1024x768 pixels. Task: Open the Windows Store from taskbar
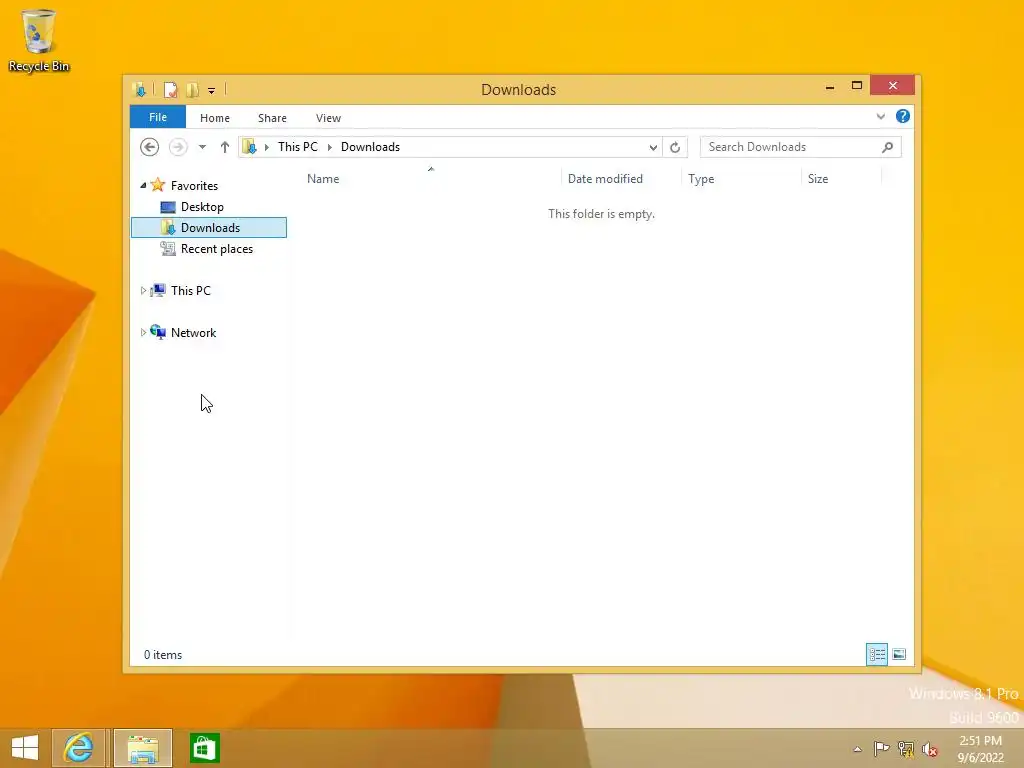click(205, 748)
